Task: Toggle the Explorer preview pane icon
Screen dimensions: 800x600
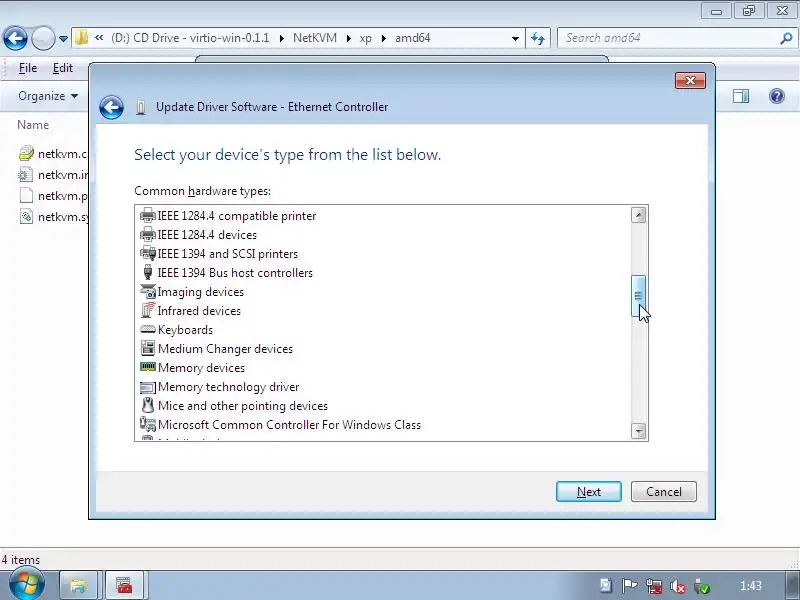Action: coord(741,96)
